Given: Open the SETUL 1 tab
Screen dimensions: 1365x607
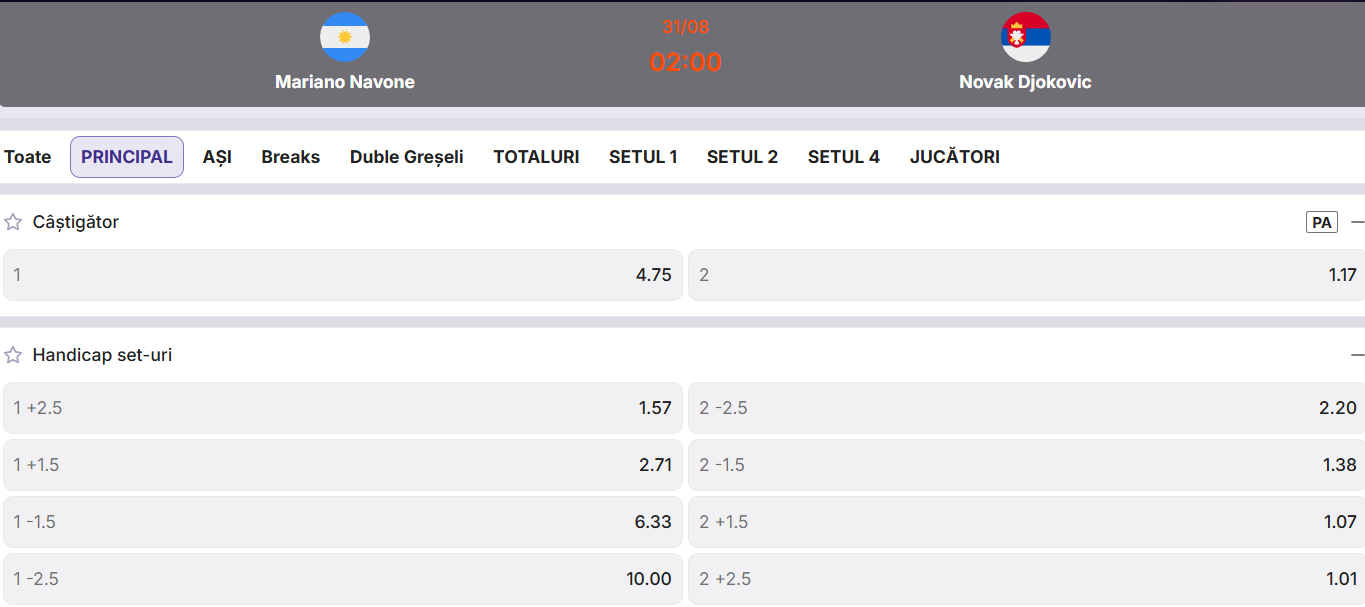Looking at the screenshot, I should (643, 157).
